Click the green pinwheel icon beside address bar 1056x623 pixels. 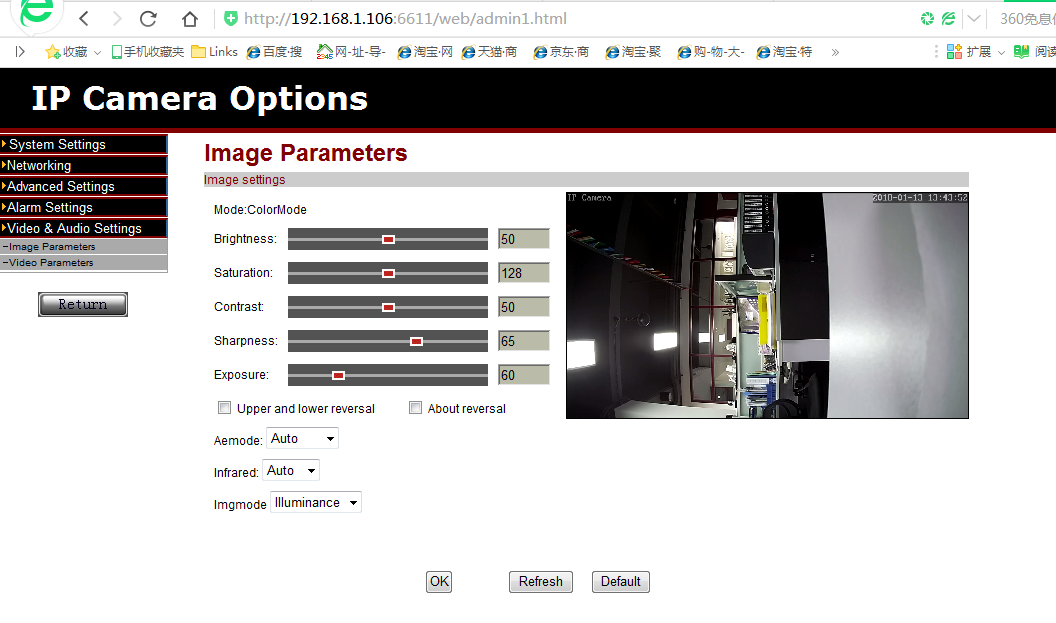click(x=927, y=19)
